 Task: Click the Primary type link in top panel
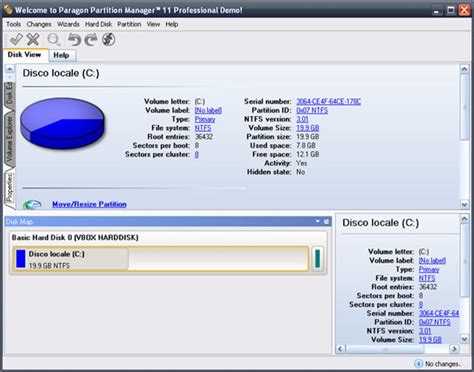coord(205,119)
